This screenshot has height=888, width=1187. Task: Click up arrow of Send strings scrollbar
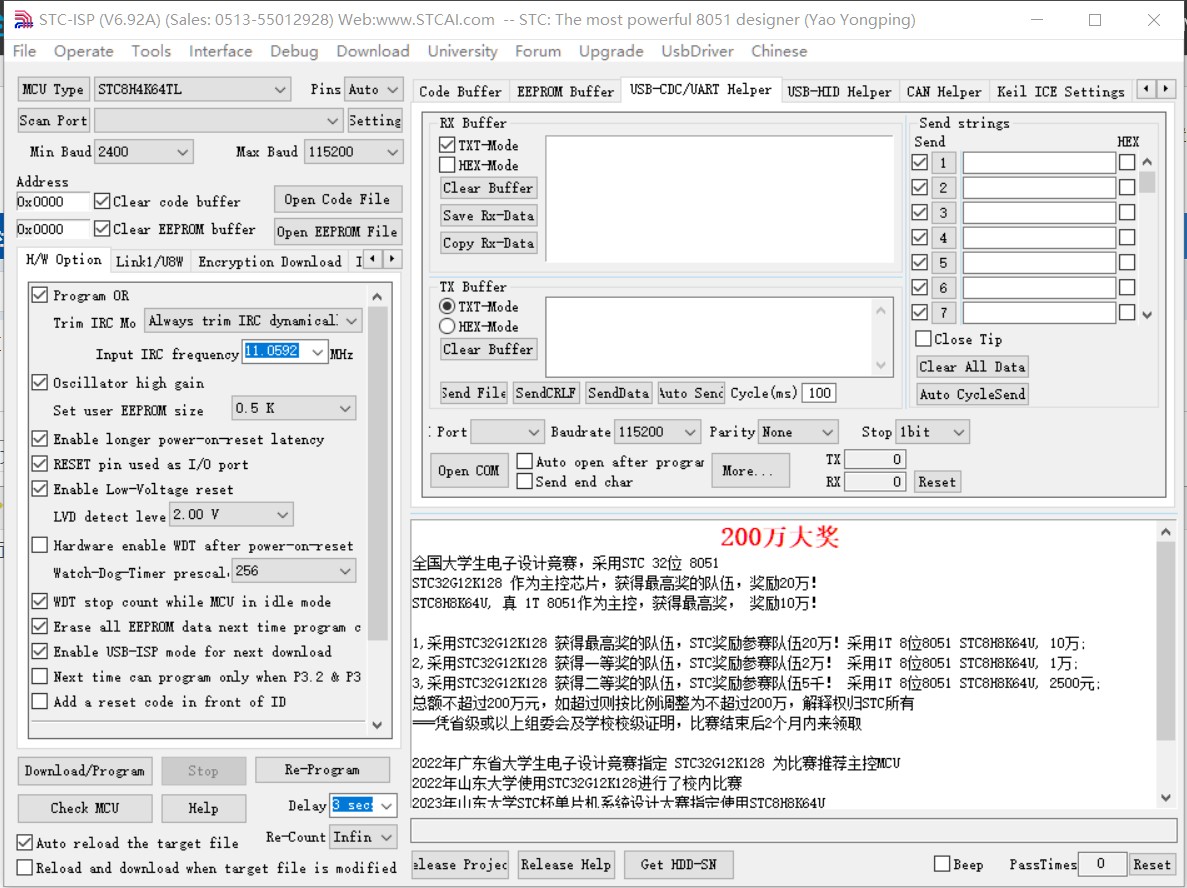click(1147, 162)
